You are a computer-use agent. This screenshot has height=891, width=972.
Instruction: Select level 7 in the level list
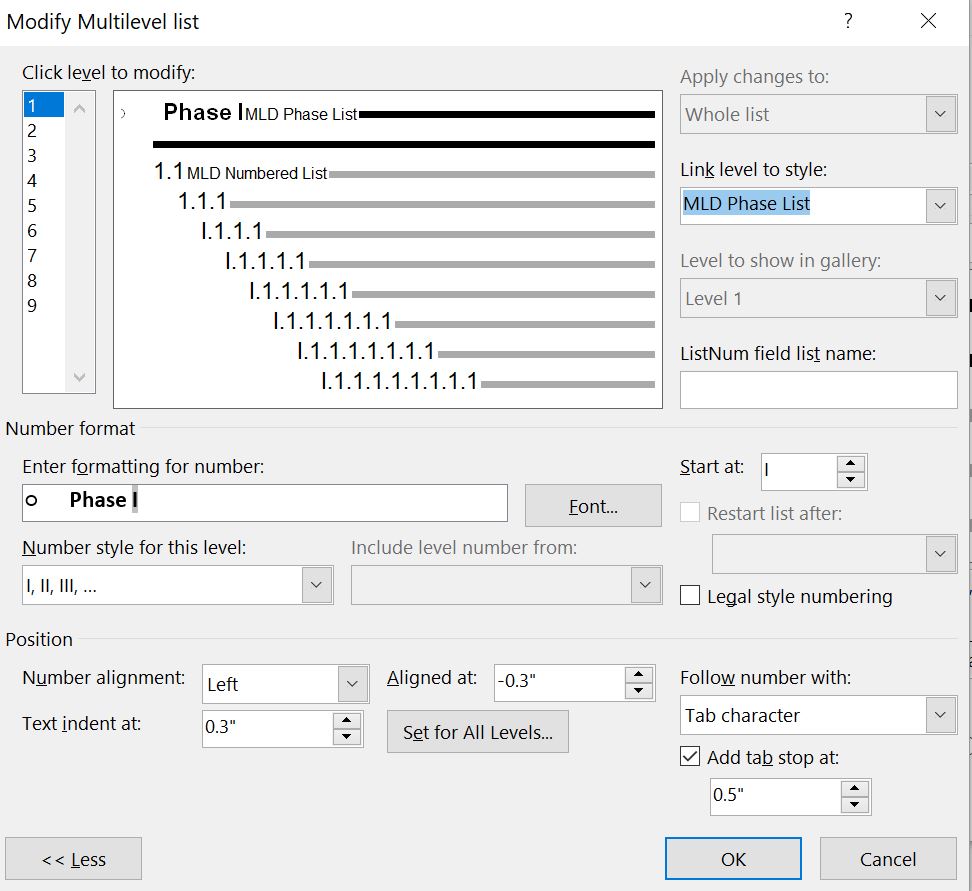(x=43, y=255)
